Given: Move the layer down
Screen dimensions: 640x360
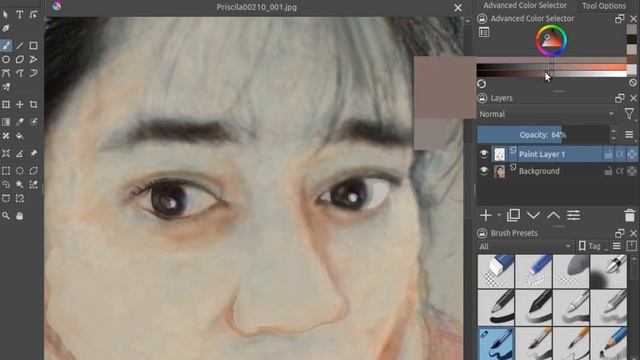Looking at the screenshot, I should 533,215.
